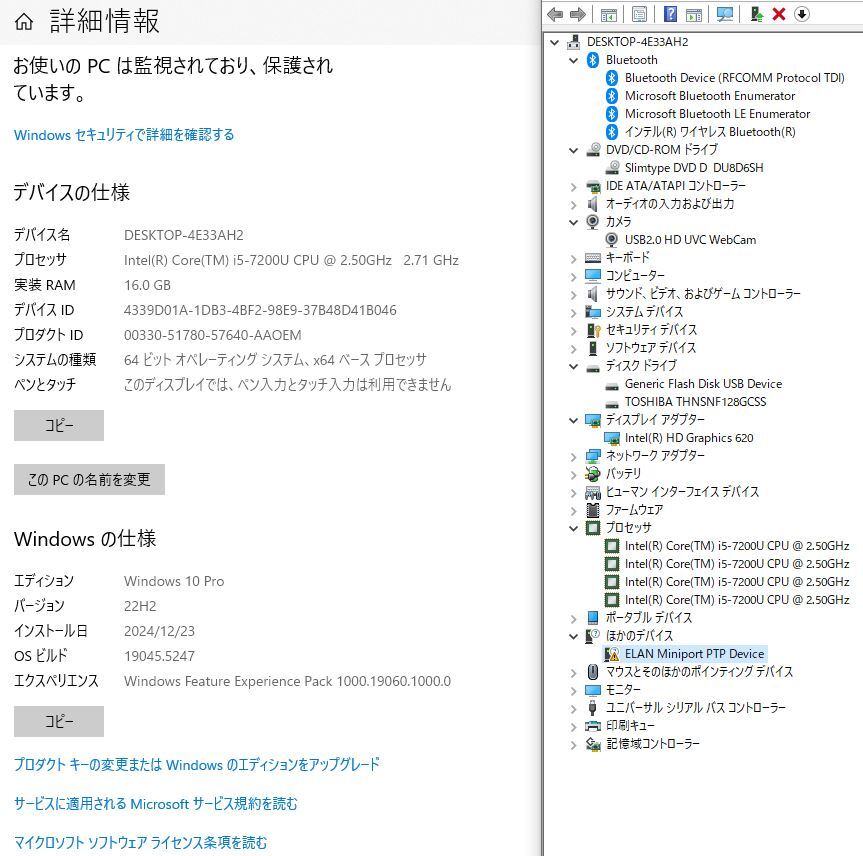The width and height of the screenshot is (863, 856).
Task: Expand IDE ATA/ATAPI コントローラー
Action: tap(573, 187)
